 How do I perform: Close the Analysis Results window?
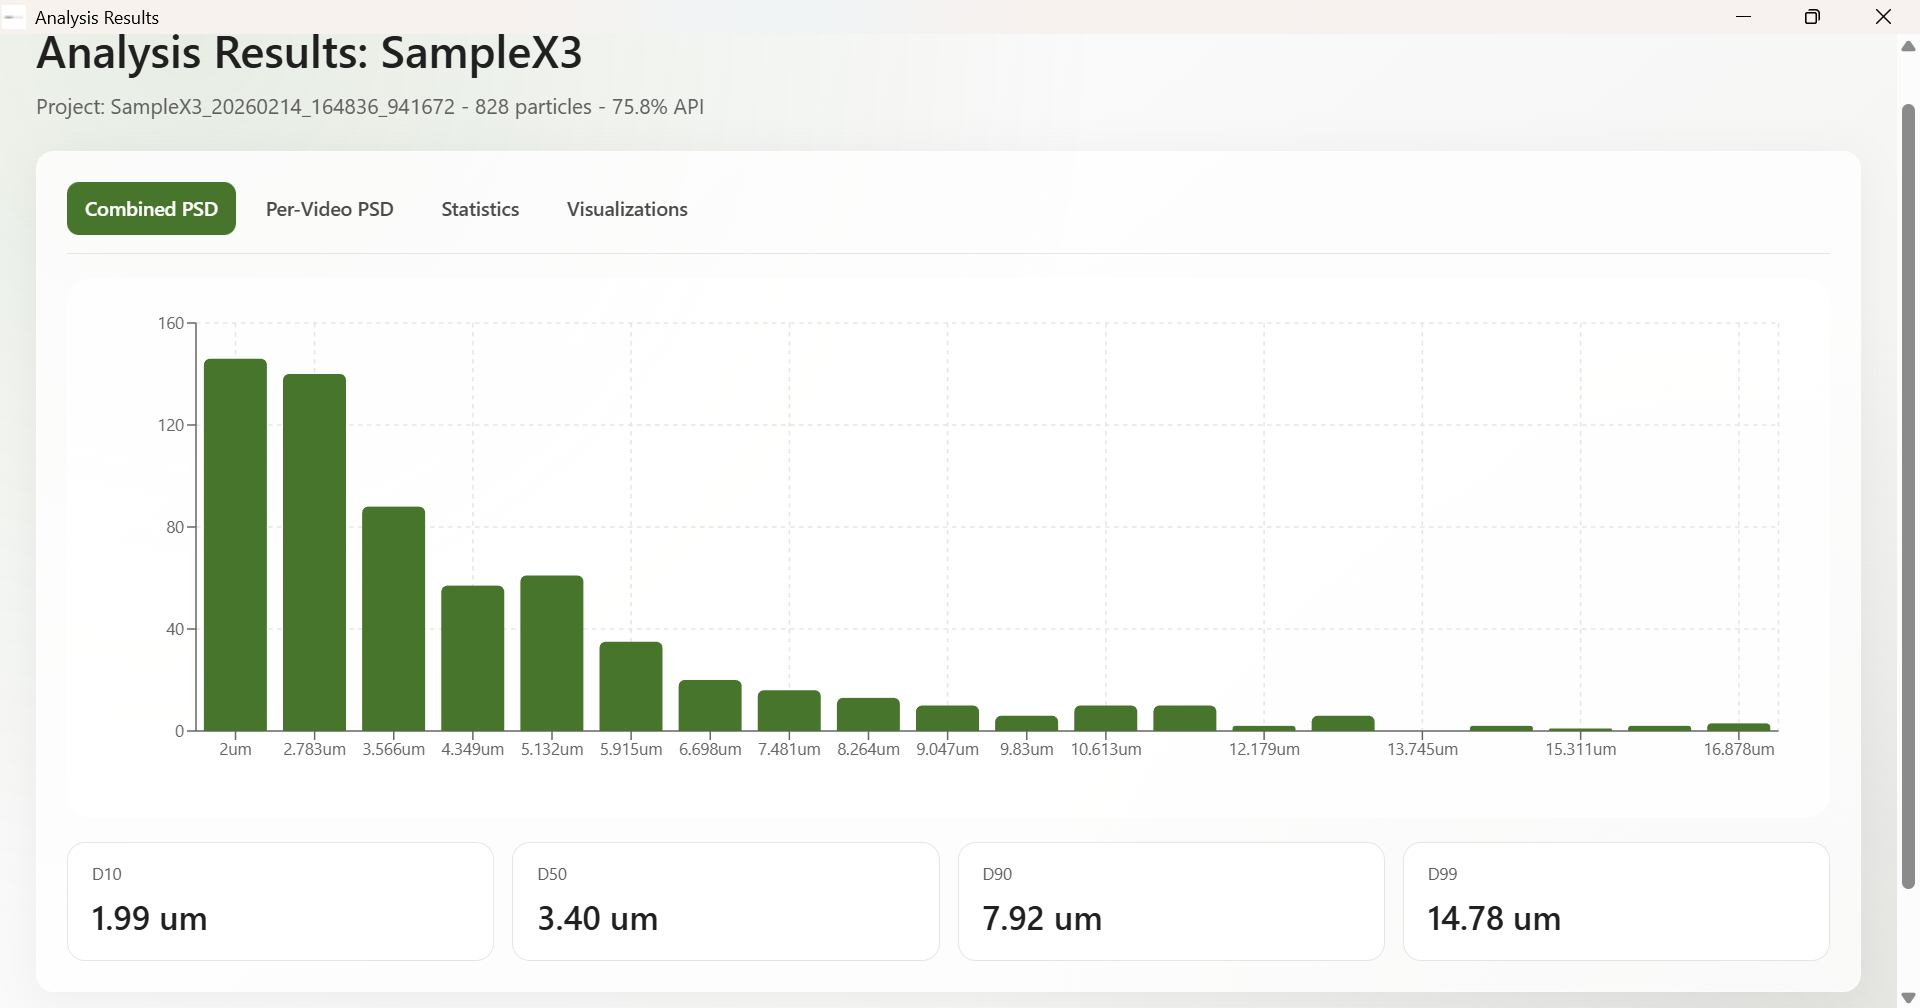(1883, 17)
